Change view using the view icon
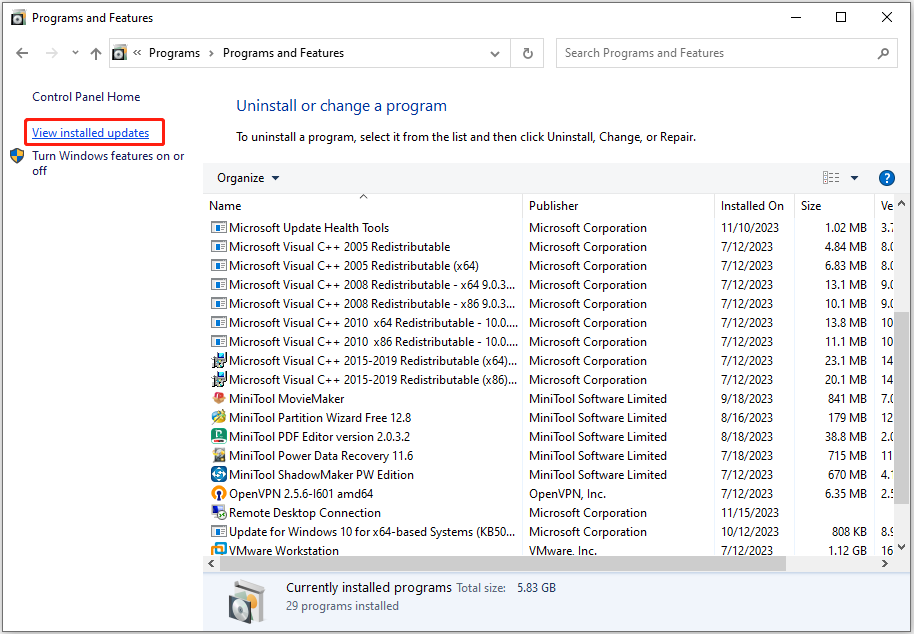Image resolution: width=914 pixels, height=634 pixels. [831, 178]
